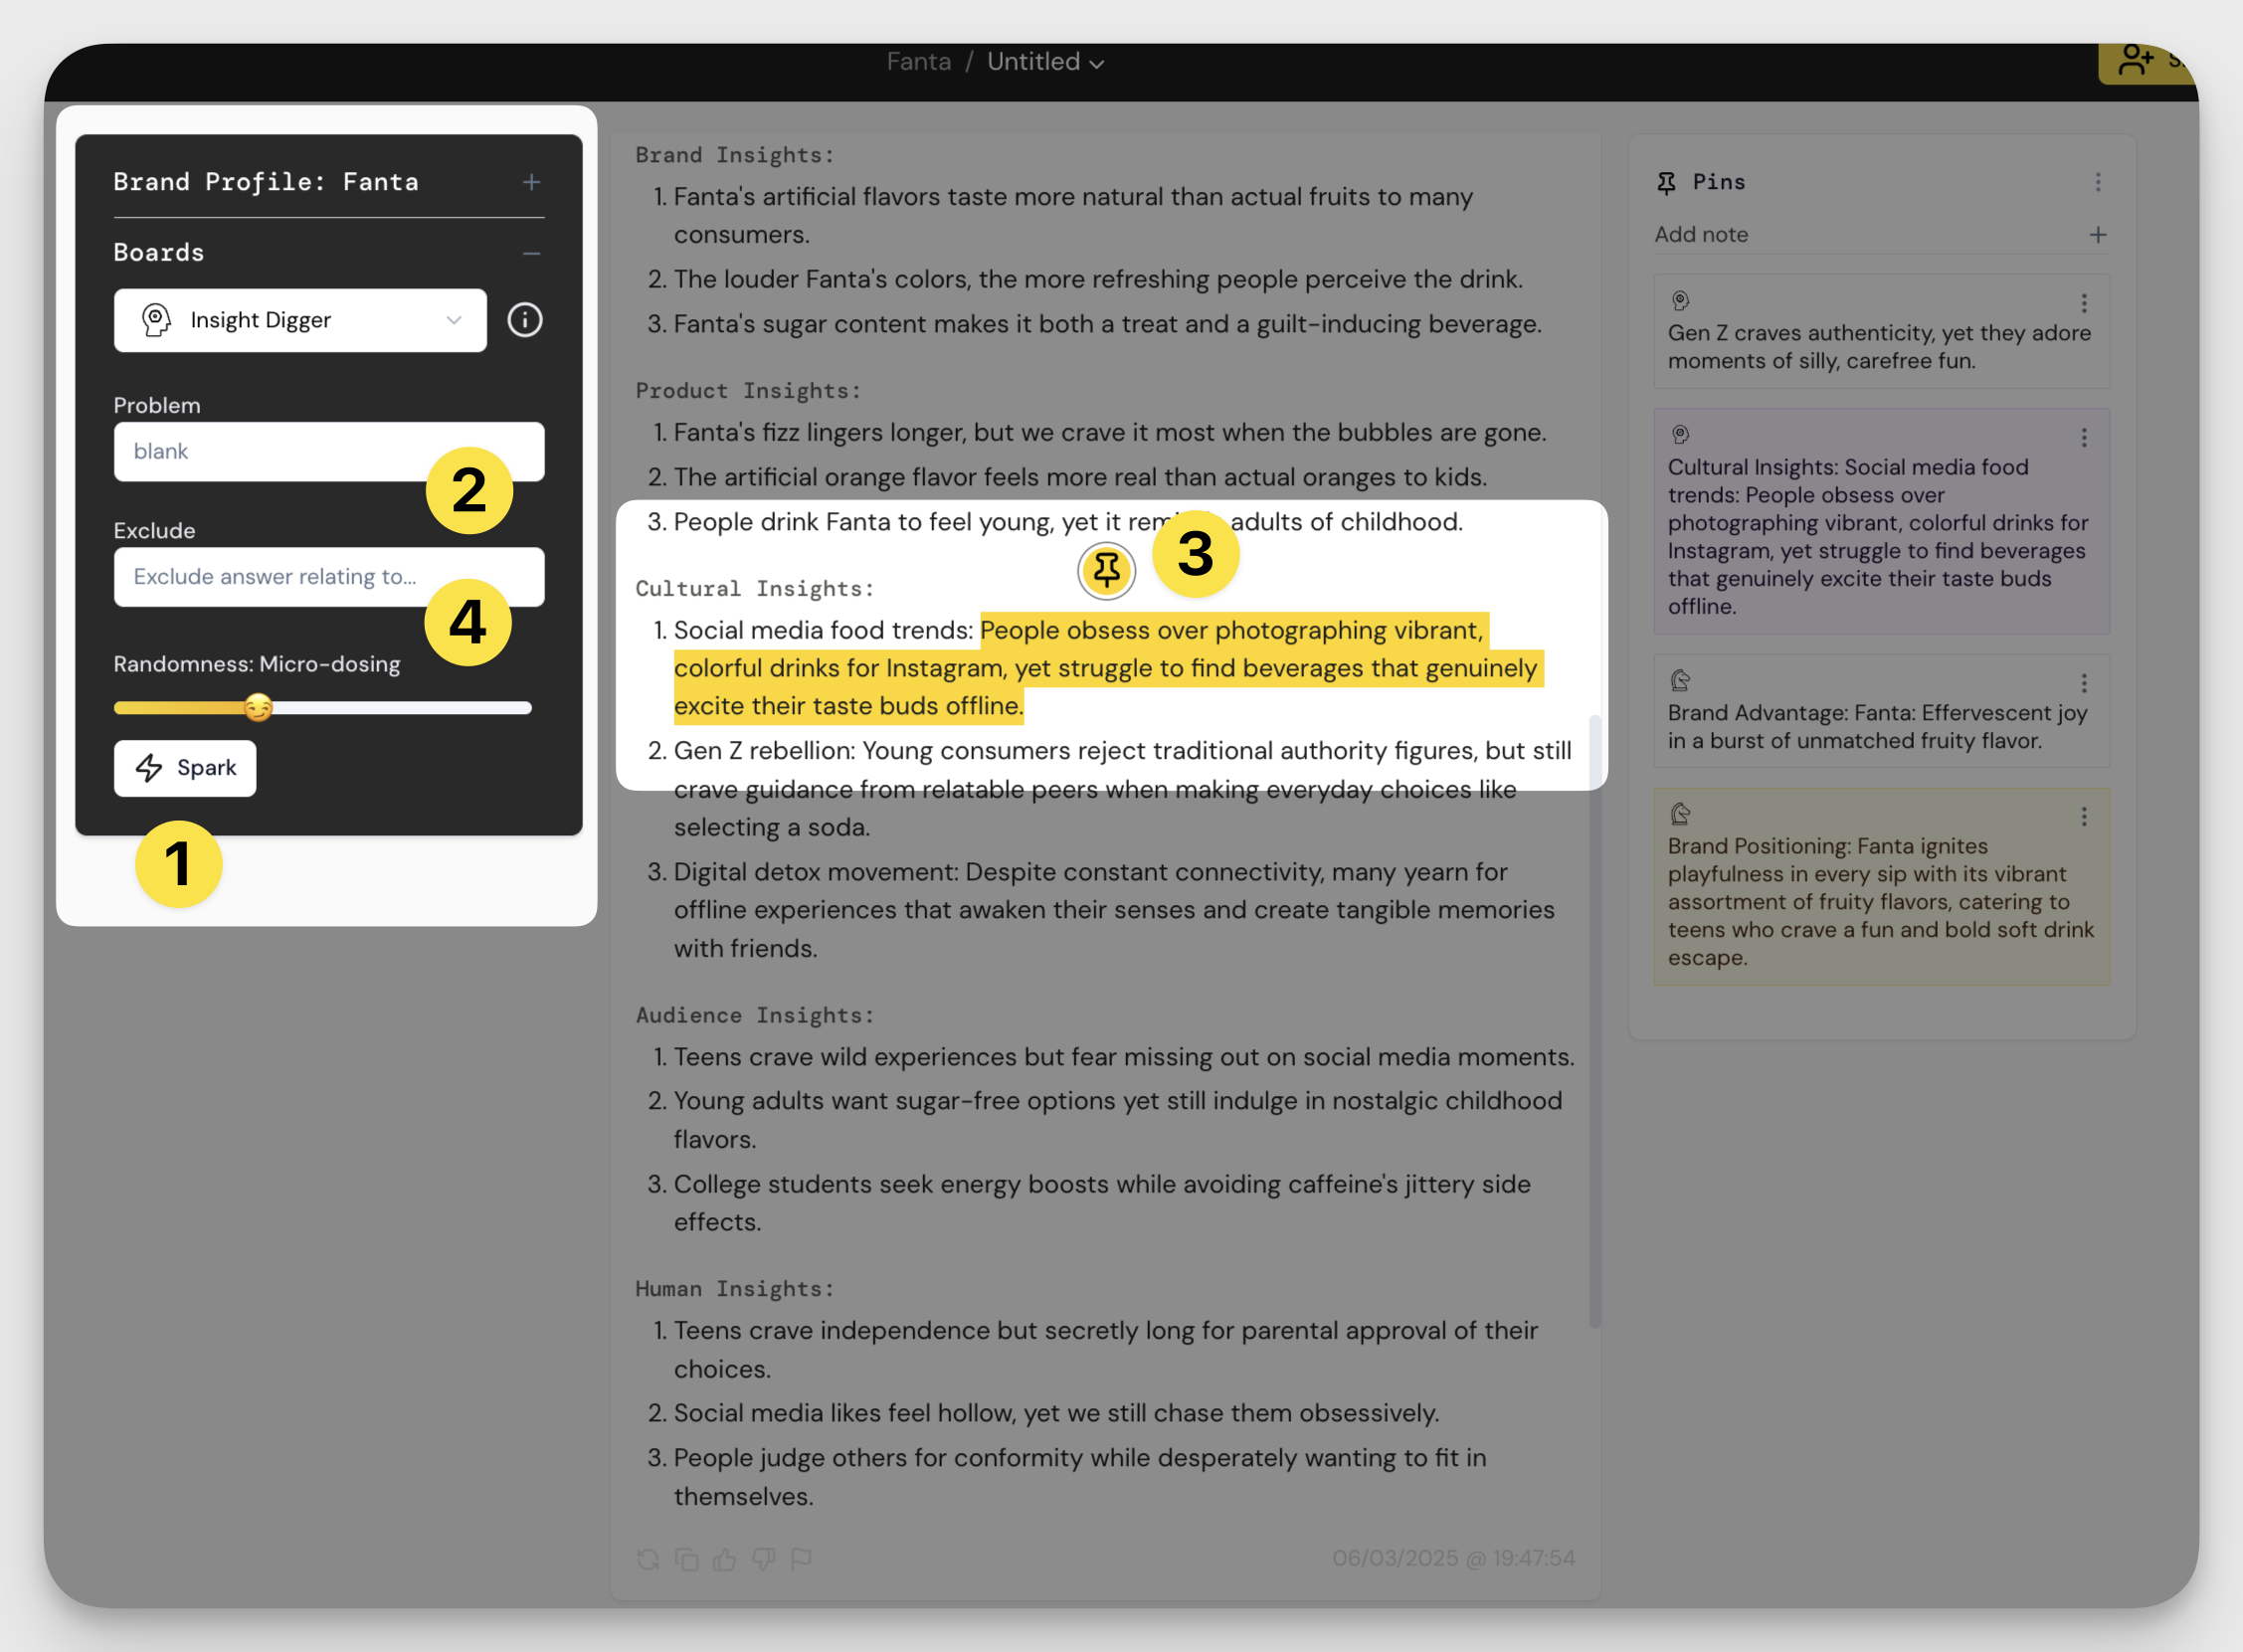Click the thumbs up icon
Screen dimensions: 2243x1652
[x=725, y=1559]
